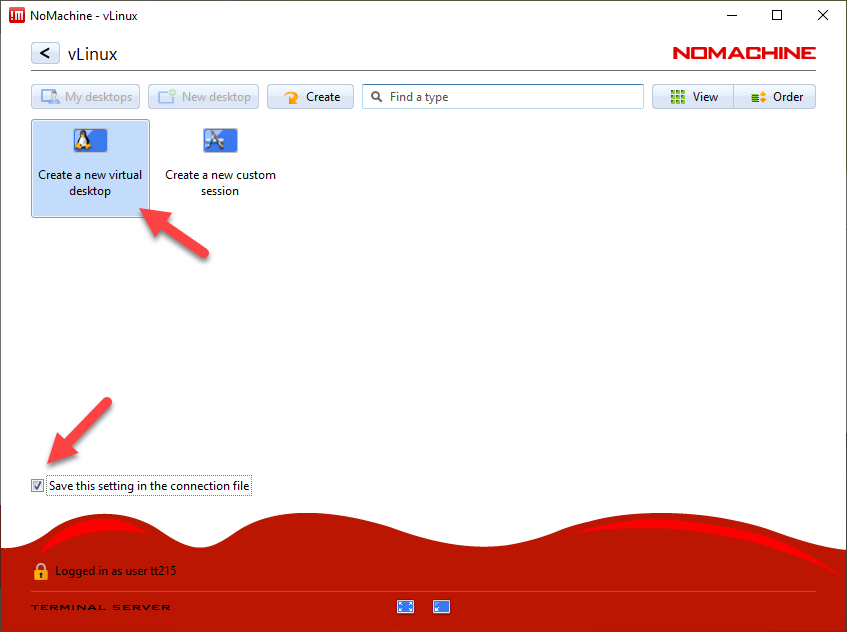Minimize the NoMachine window
The height and width of the screenshot is (632, 847).
pos(732,15)
